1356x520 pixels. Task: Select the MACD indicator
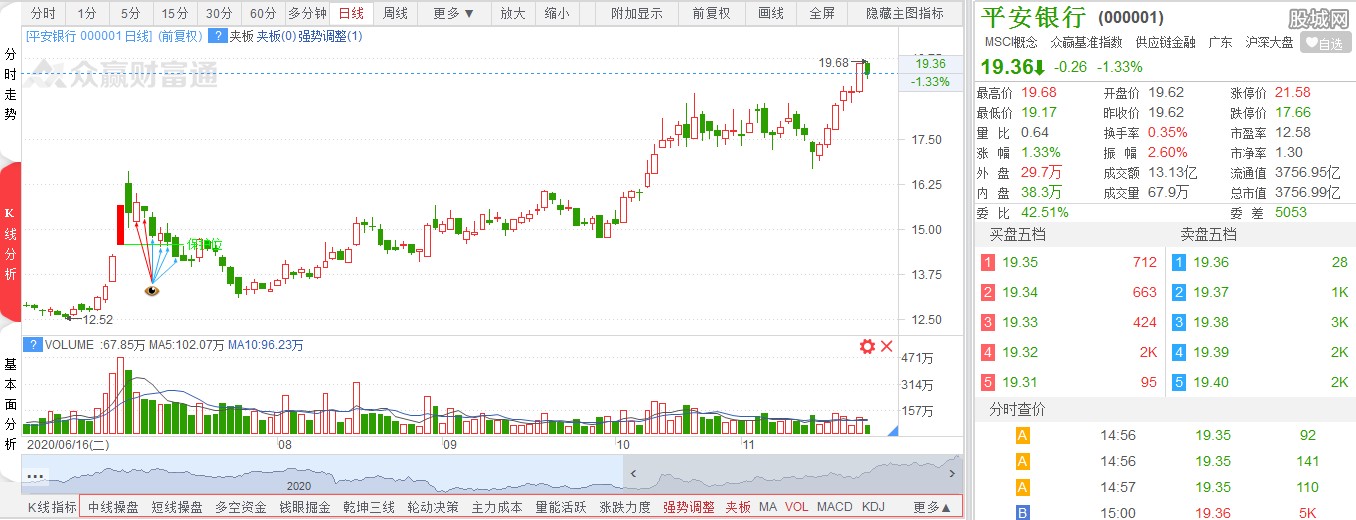[835, 507]
